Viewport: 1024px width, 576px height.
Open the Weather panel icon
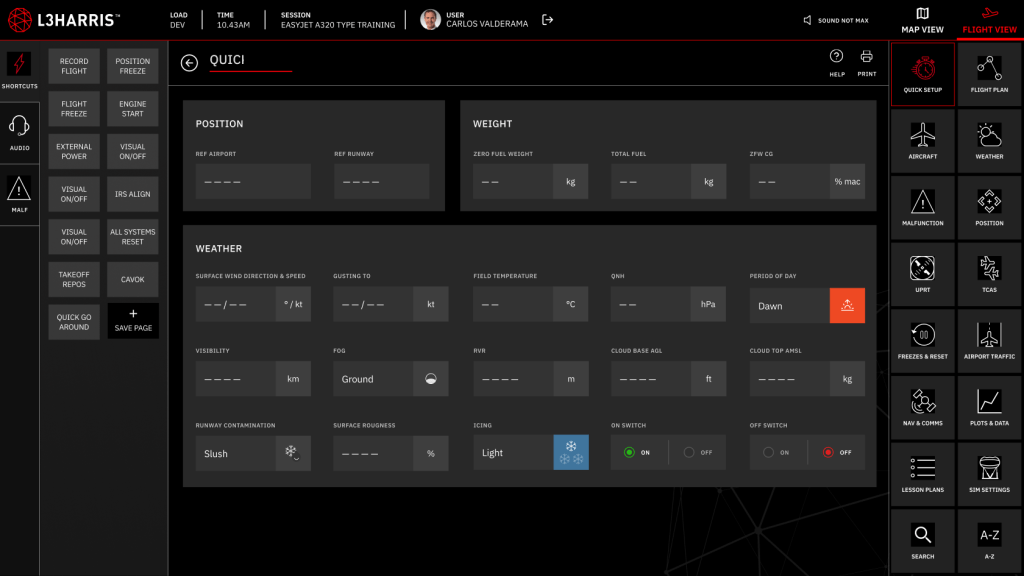989,141
